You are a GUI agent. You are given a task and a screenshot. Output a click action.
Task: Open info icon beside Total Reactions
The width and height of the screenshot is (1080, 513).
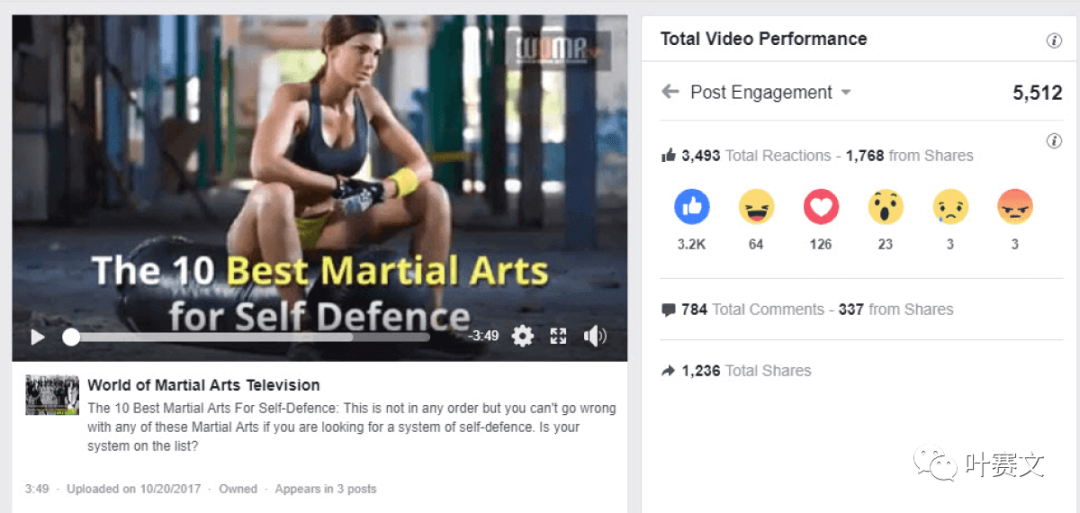(x=1054, y=141)
